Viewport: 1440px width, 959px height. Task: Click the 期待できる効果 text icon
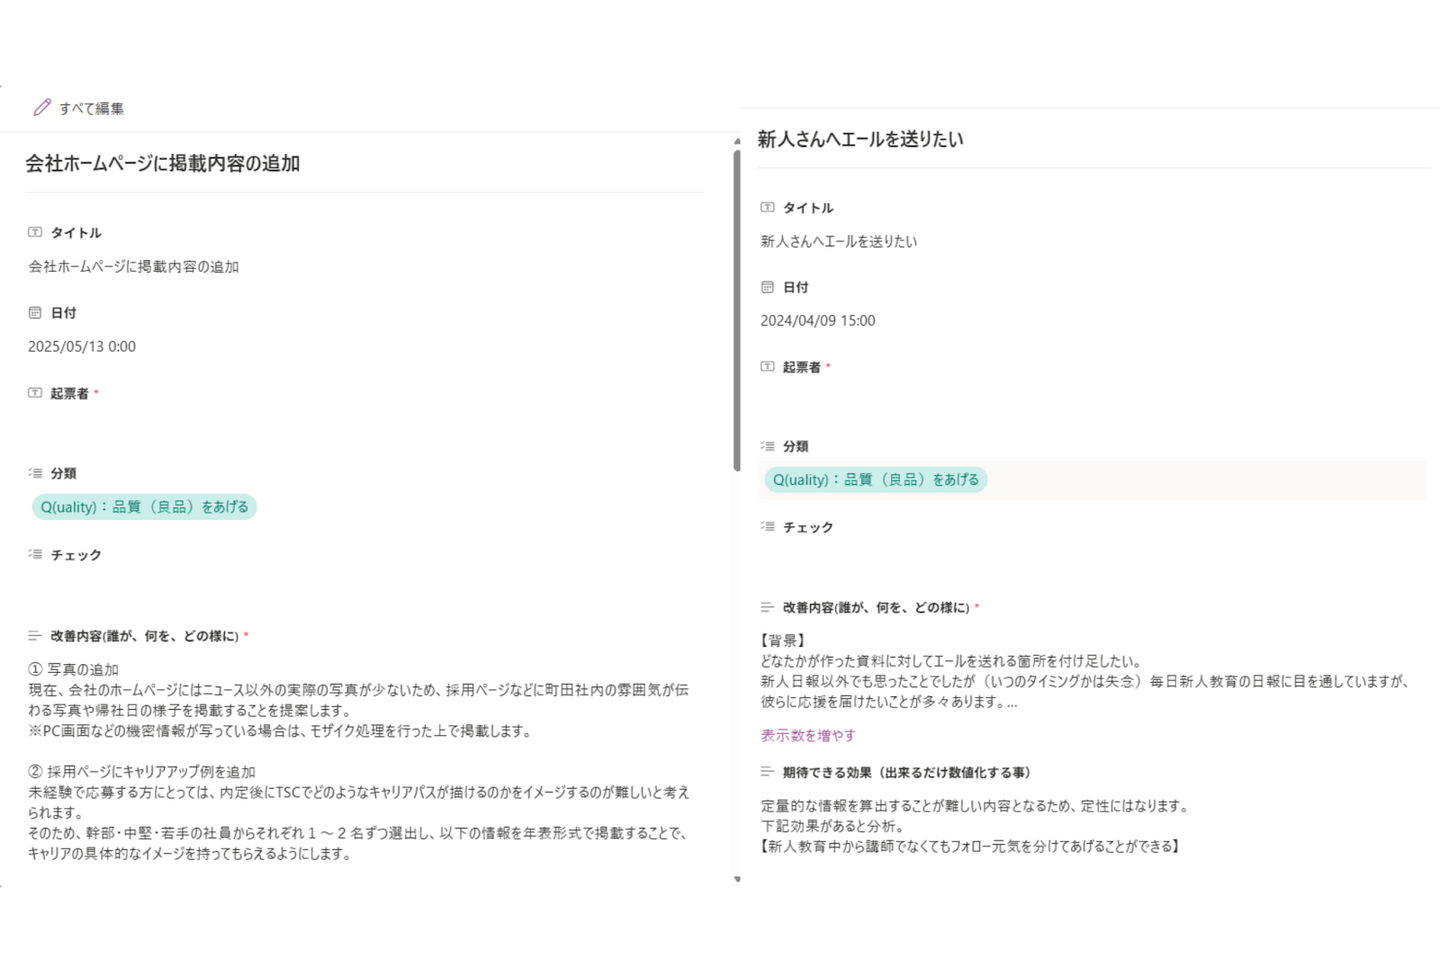point(767,771)
